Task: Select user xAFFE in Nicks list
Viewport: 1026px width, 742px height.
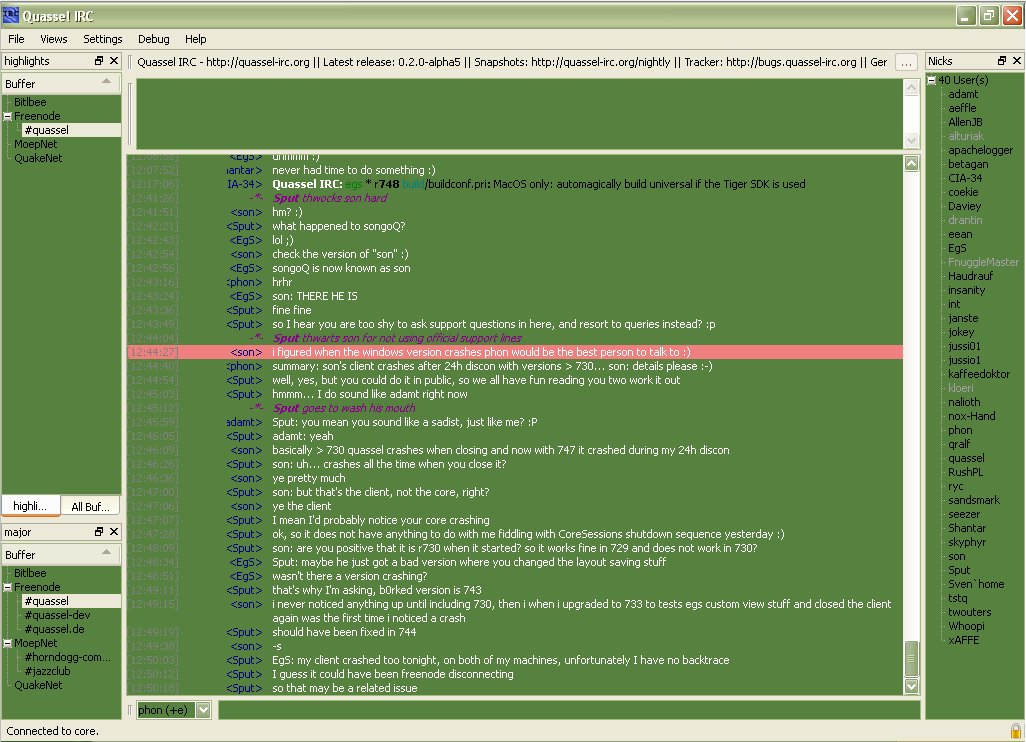Action: pyautogui.click(x=963, y=641)
